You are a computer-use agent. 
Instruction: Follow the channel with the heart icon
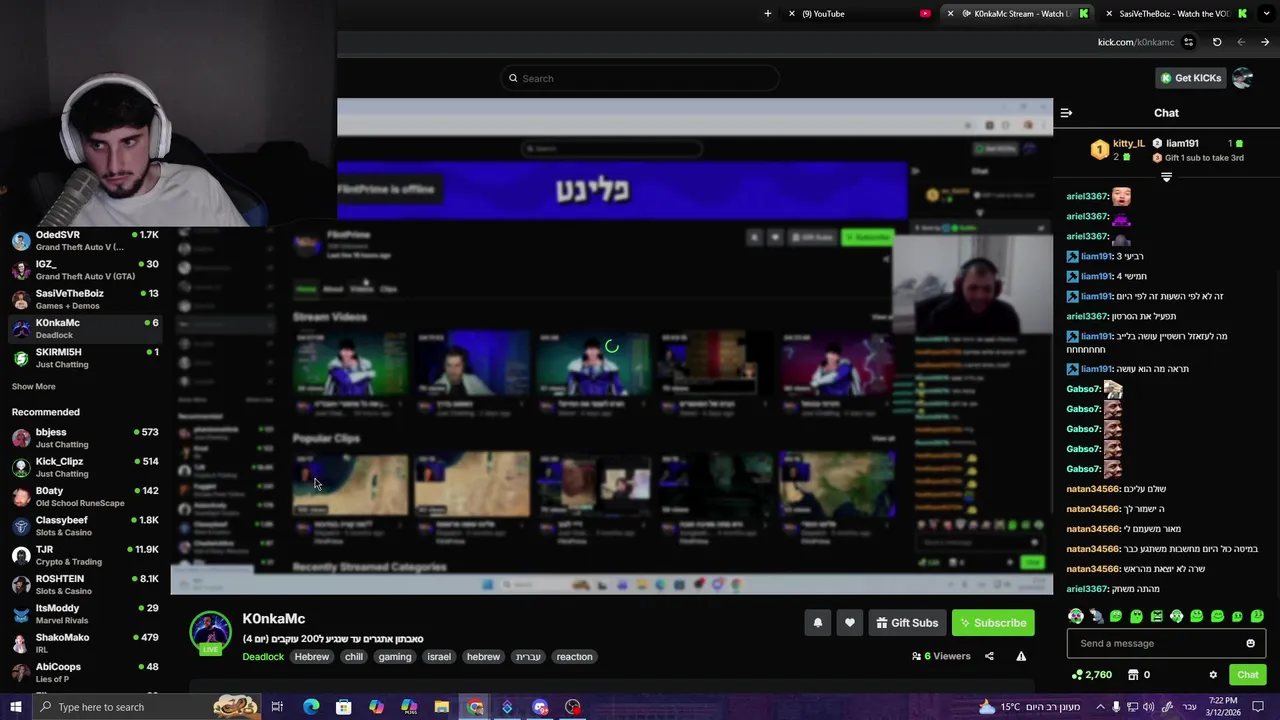(x=850, y=623)
